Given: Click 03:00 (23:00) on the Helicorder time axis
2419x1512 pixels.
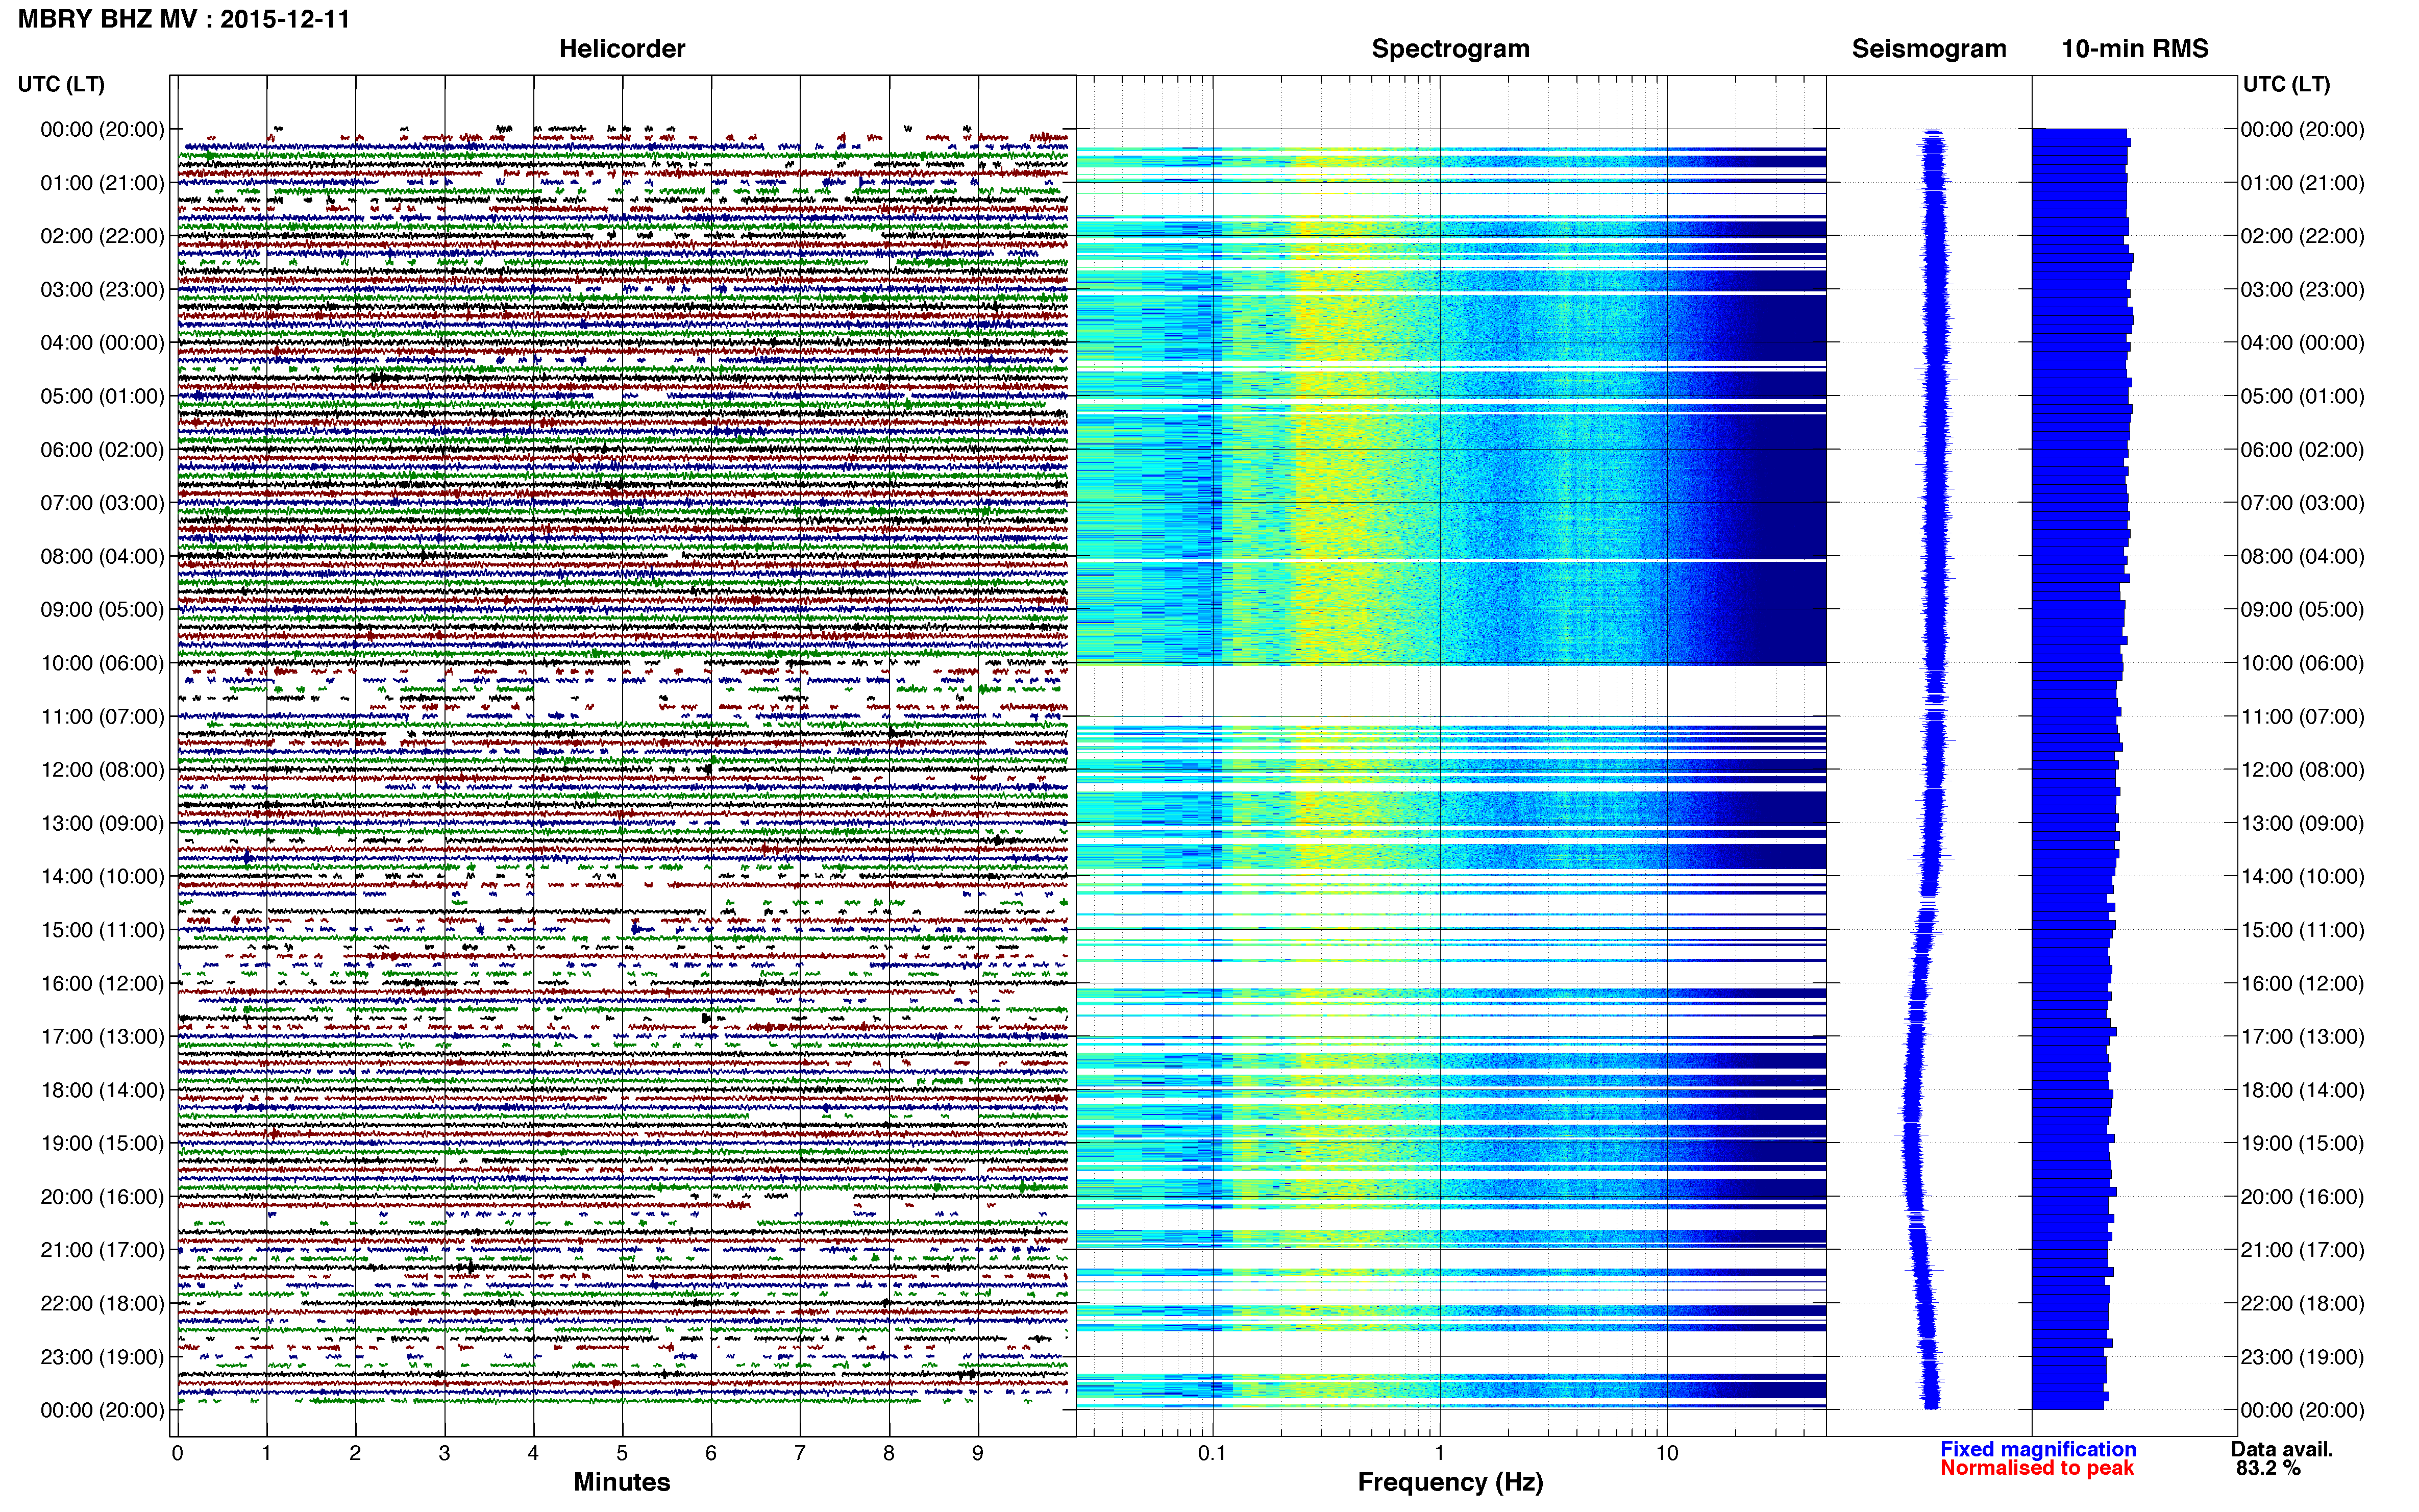Looking at the screenshot, I should pyautogui.click(x=102, y=290).
